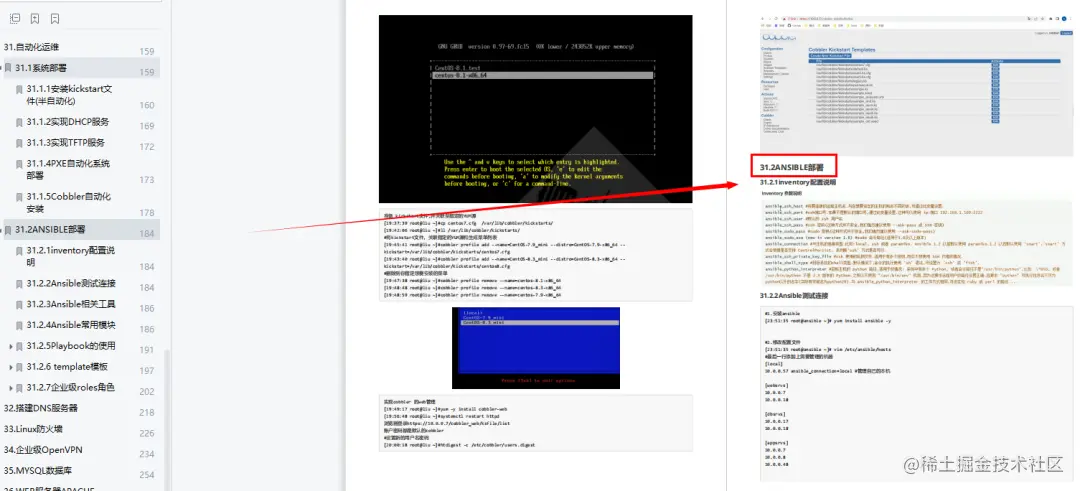Screen dimensions: 1080x491
Task: Open 31.2.1inventory配置说明 outline entry
Action: tap(71, 256)
